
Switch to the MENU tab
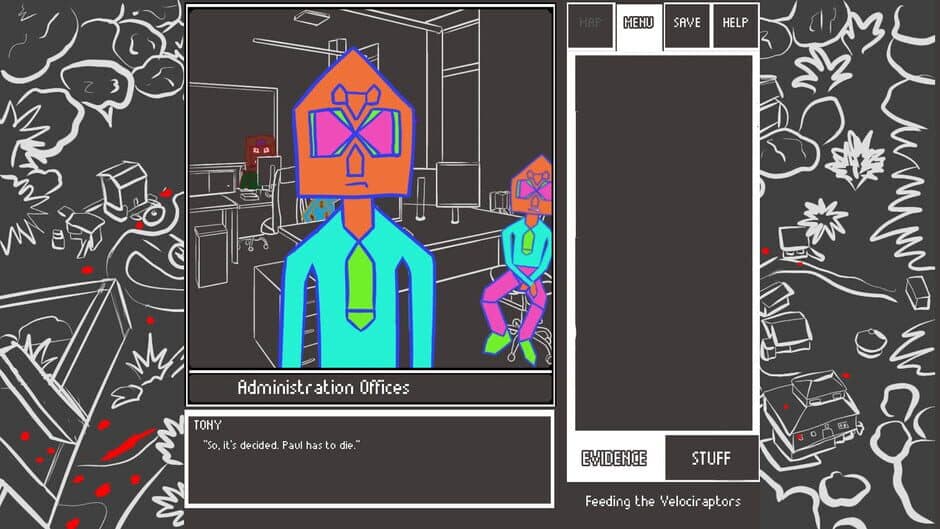(x=638, y=24)
